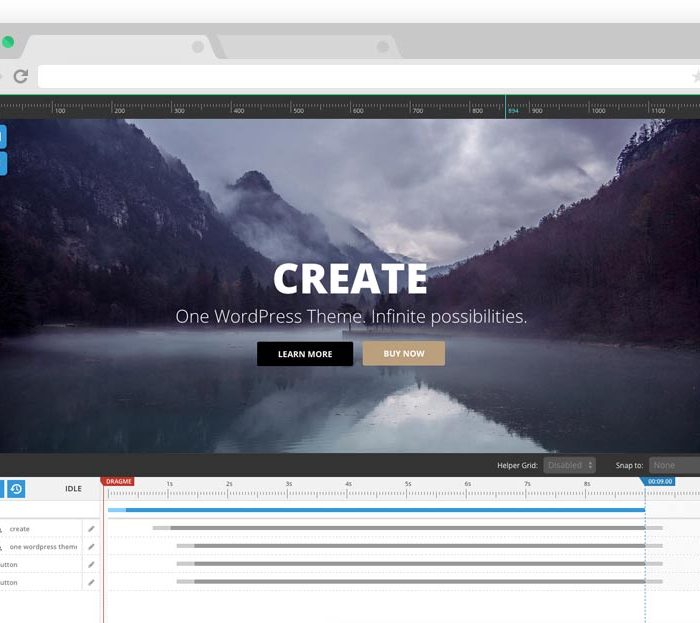Click the LEARN MORE button

click(x=305, y=354)
